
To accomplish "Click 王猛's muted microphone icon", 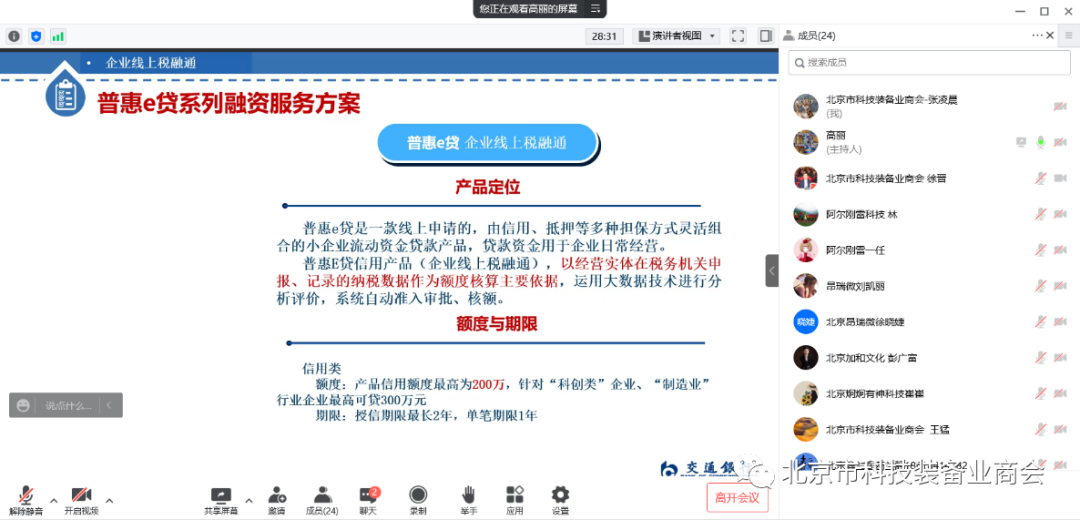I will click(x=1041, y=429).
